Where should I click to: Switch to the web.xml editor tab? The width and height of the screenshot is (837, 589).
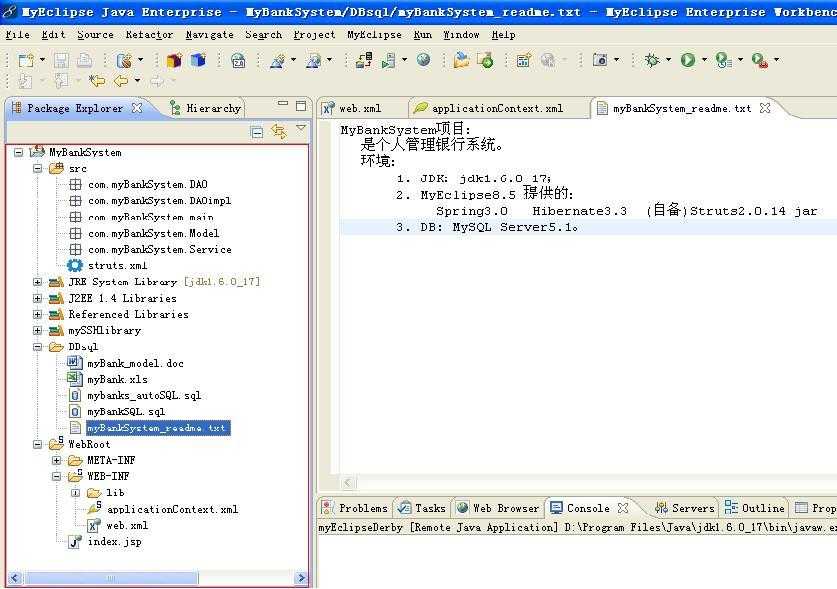pos(360,108)
